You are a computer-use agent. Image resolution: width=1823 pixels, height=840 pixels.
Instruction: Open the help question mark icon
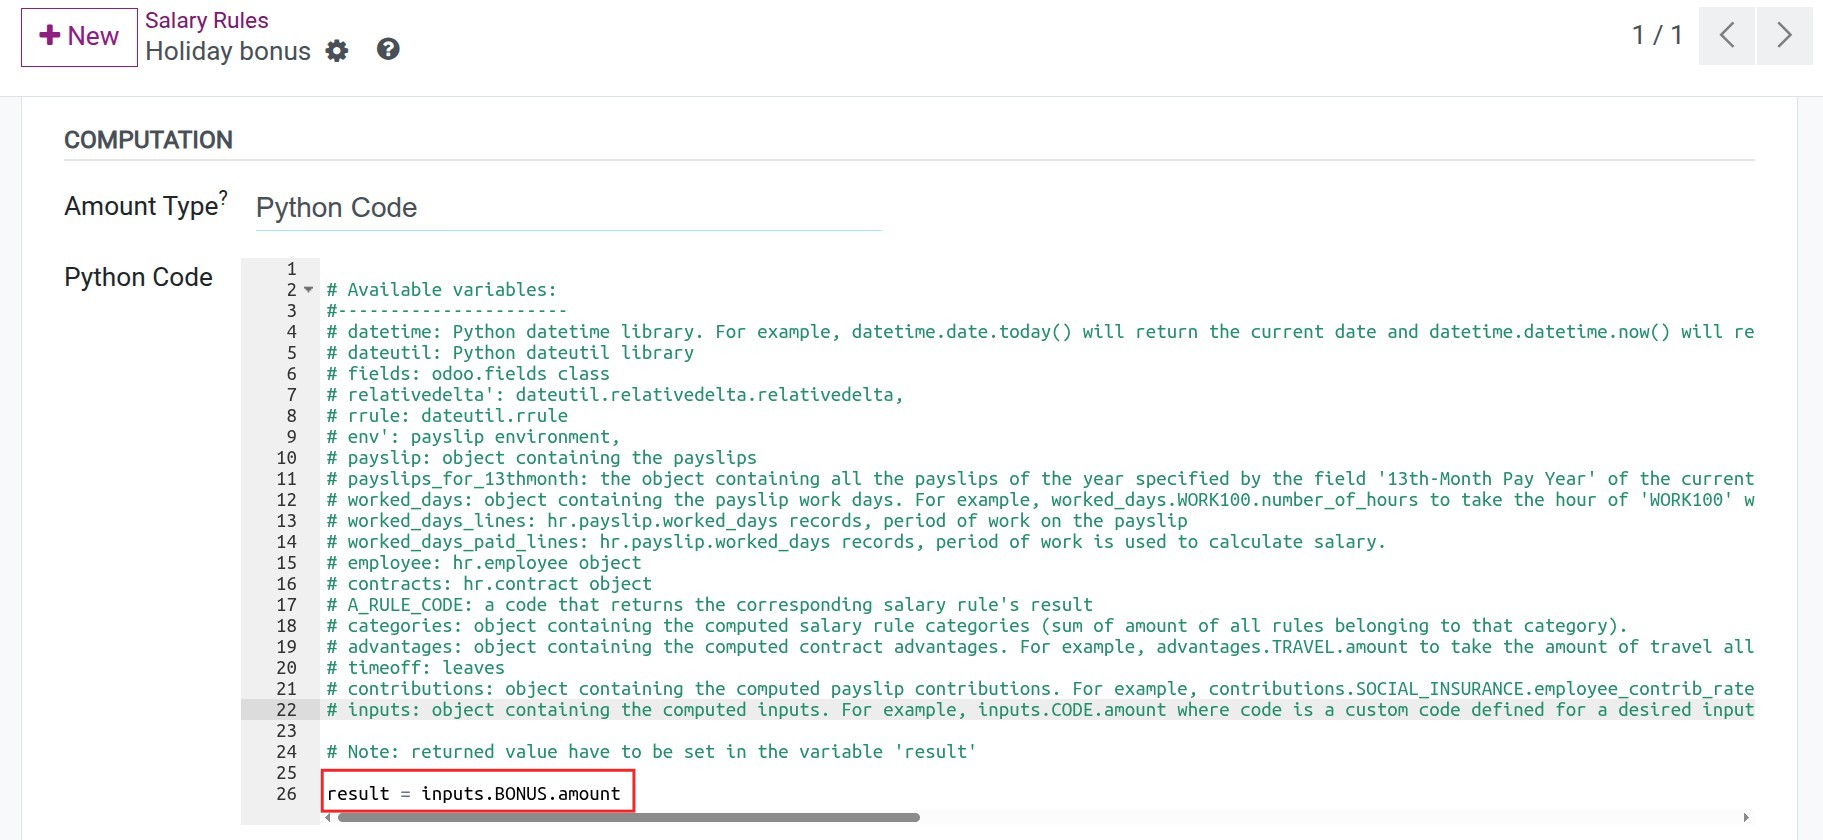coord(388,49)
